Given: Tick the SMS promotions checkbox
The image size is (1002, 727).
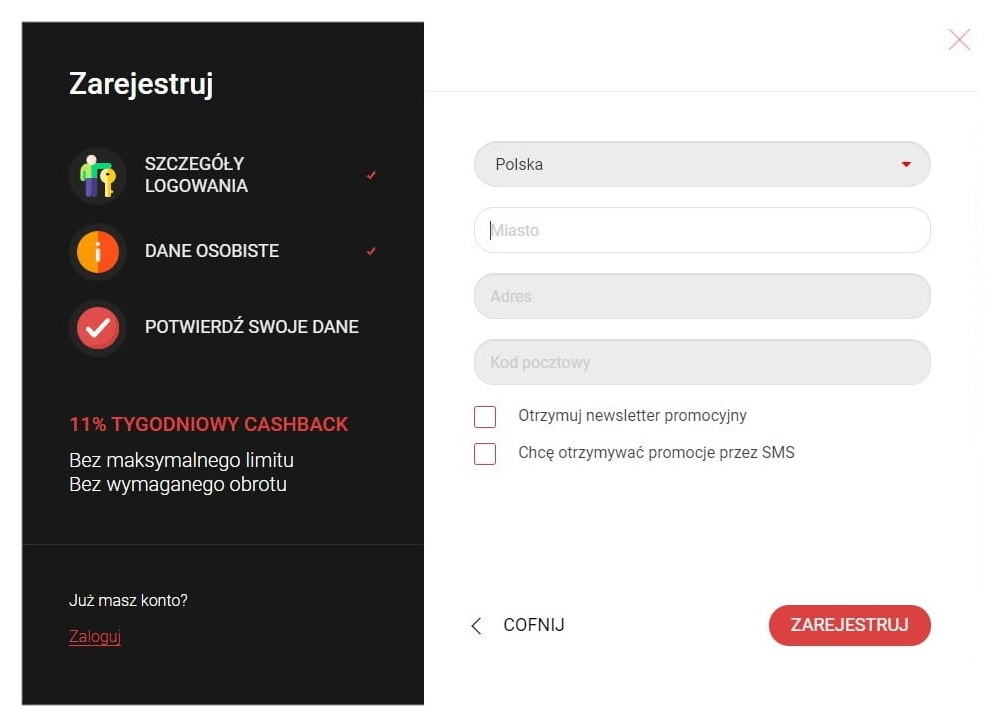Looking at the screenshot, I should point(485,454).
